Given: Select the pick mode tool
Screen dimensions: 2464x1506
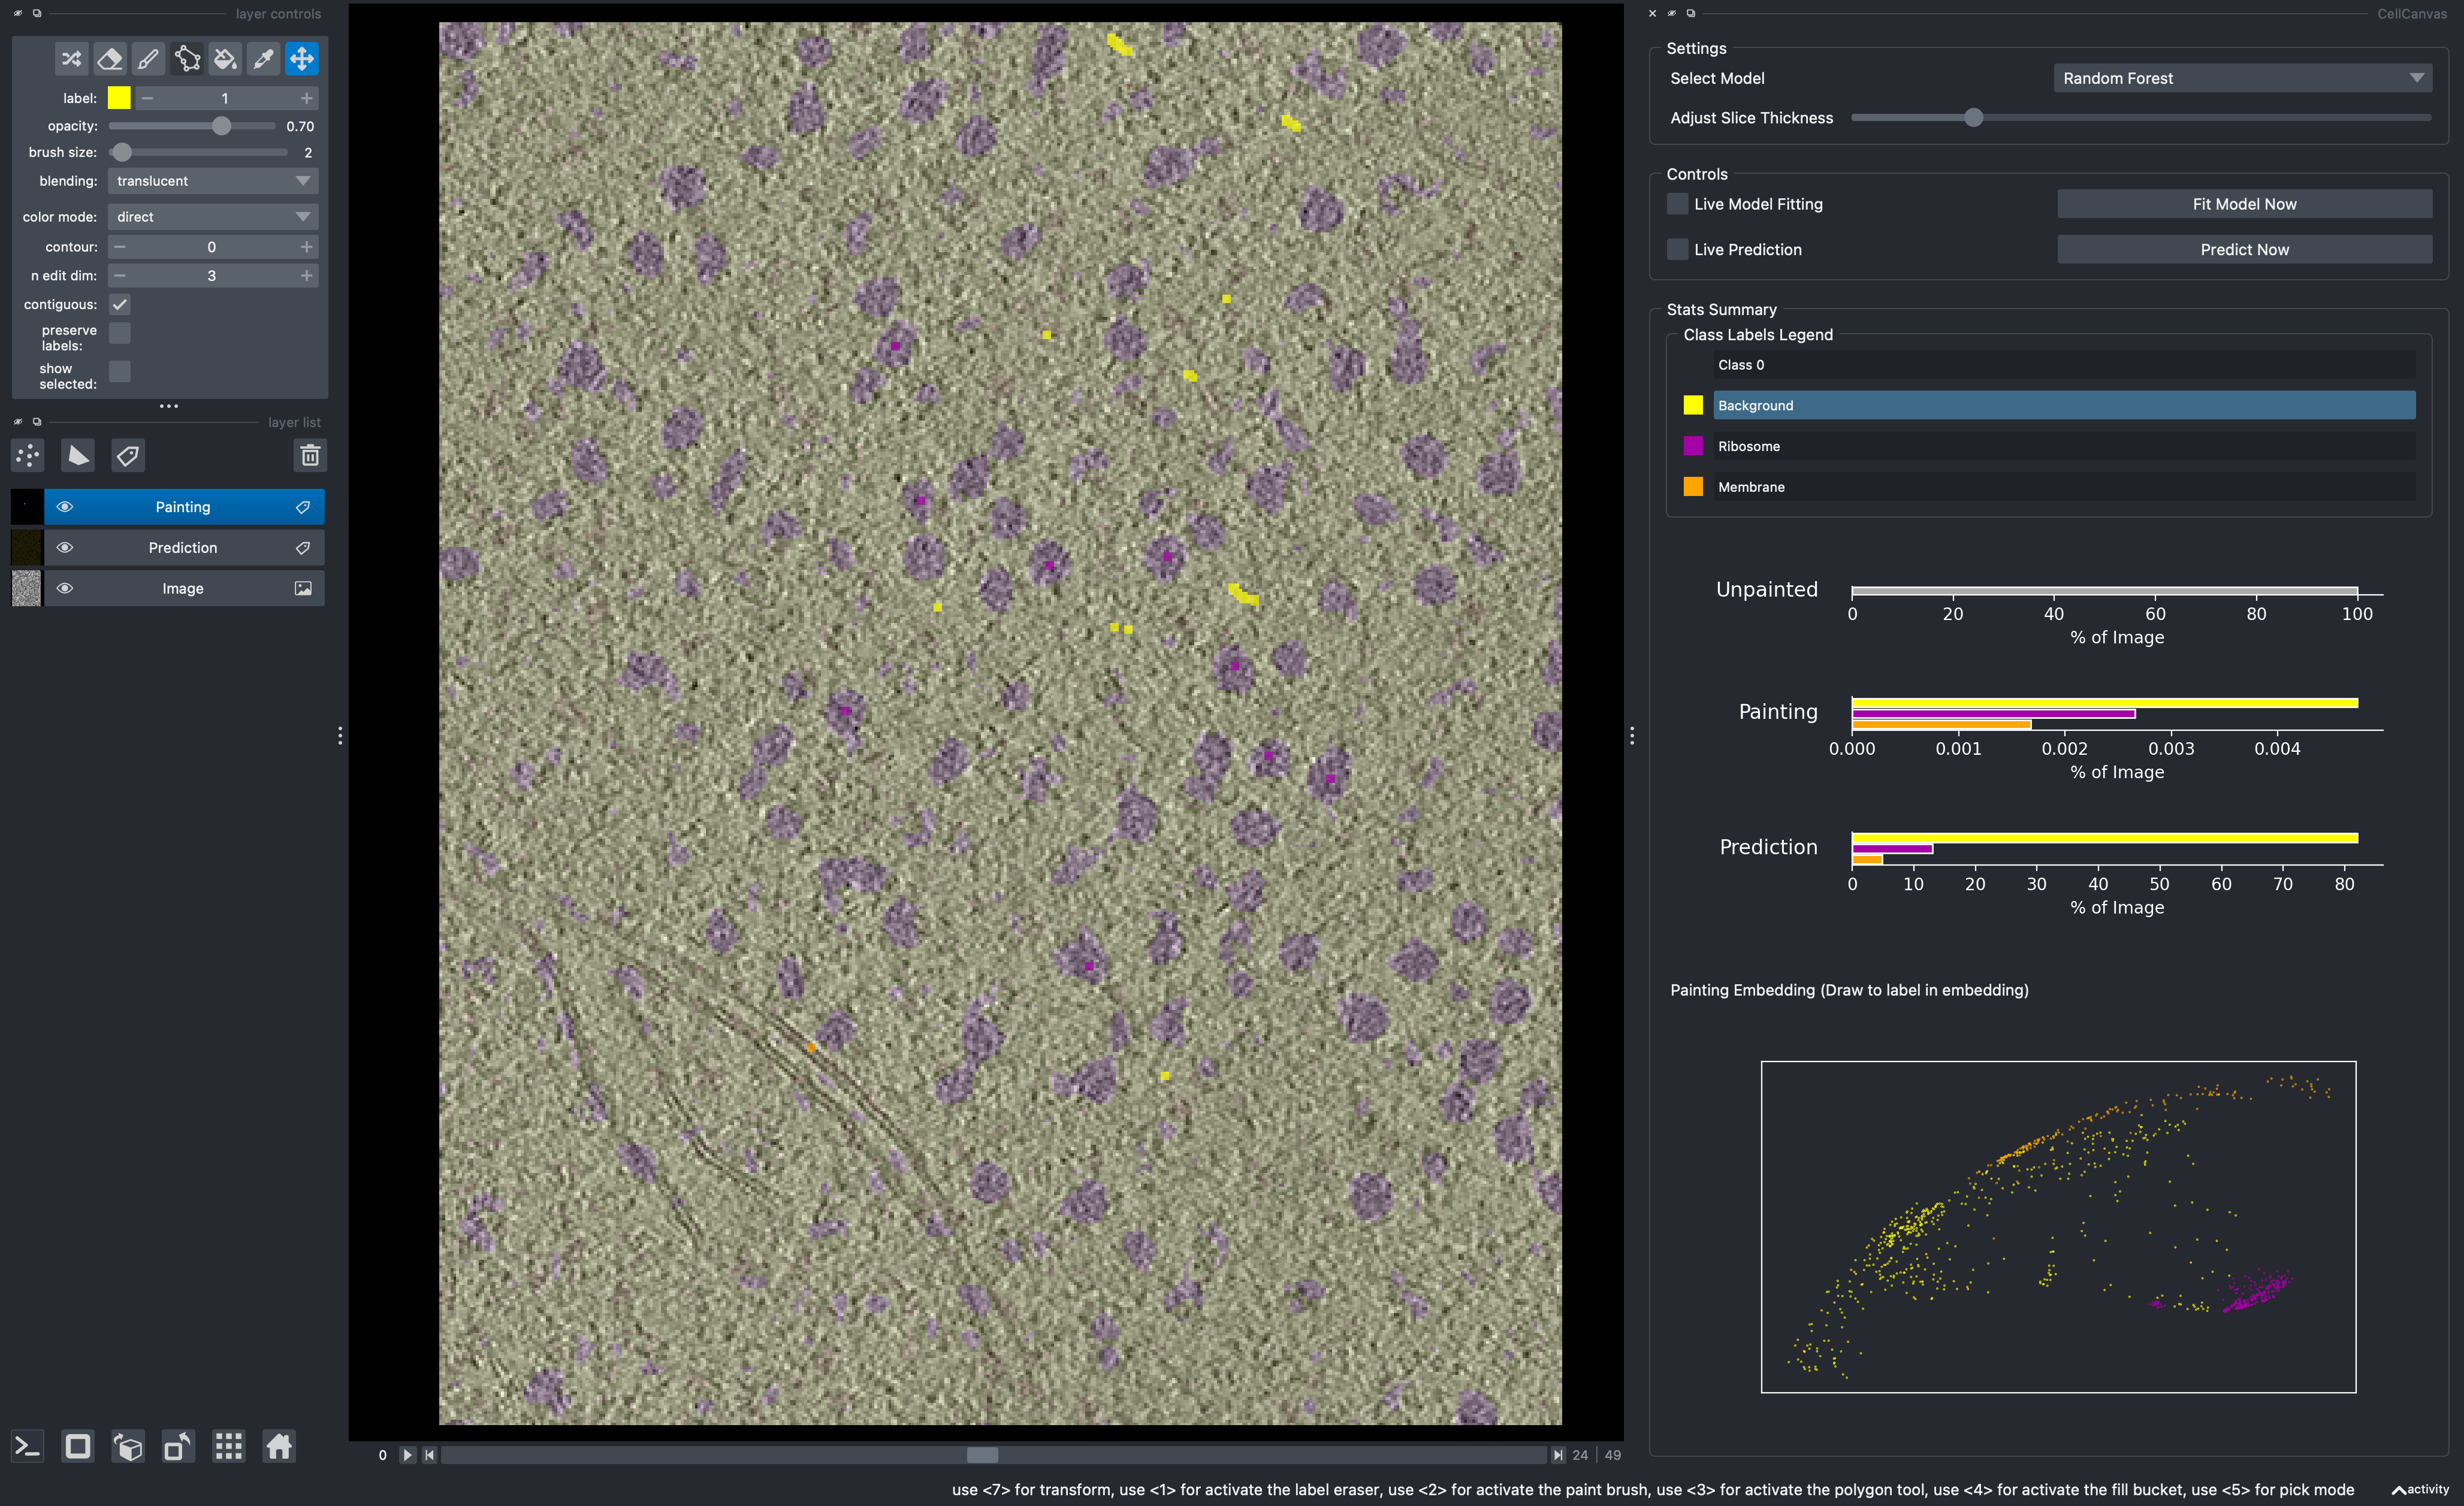Looking at the screenshot, I should [264, 58].
